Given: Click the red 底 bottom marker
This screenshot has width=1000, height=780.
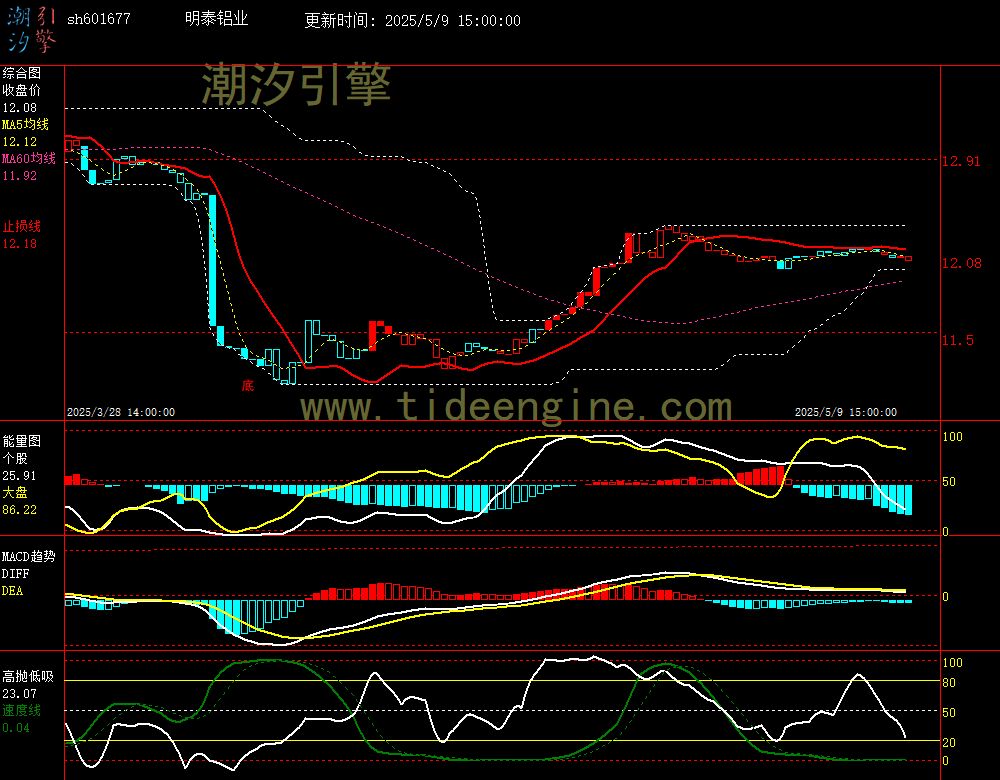Looking at the screenshot, I should [x=247, y=385].
